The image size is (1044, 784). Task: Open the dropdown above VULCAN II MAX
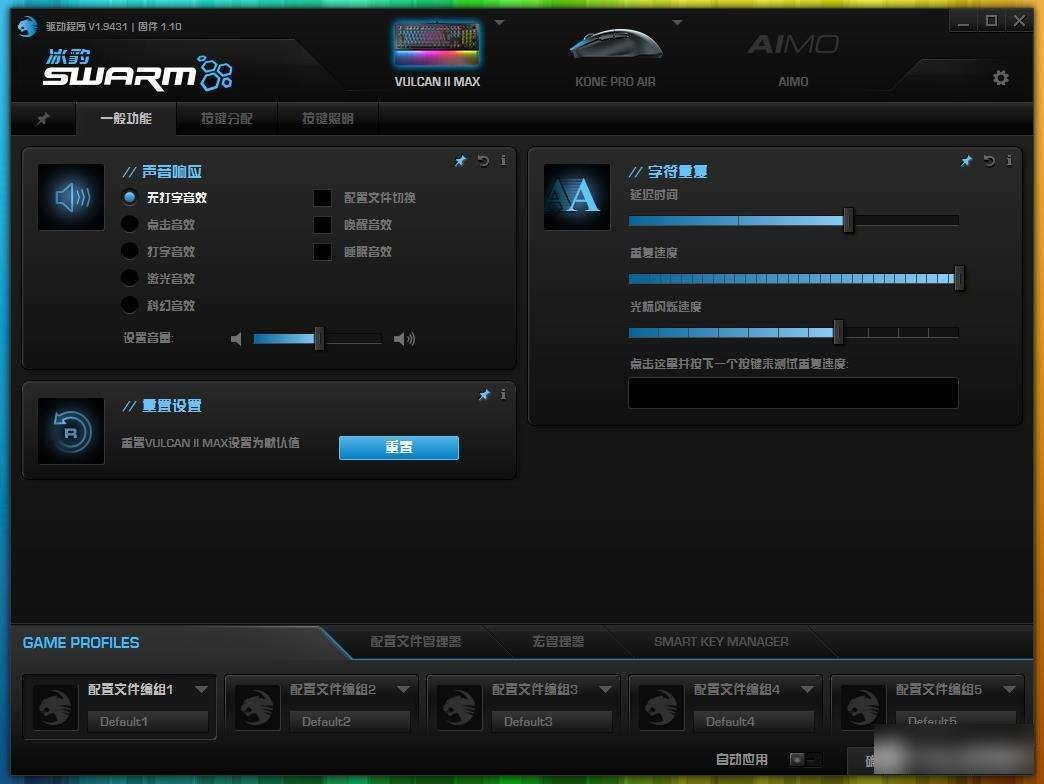[499, 23]
